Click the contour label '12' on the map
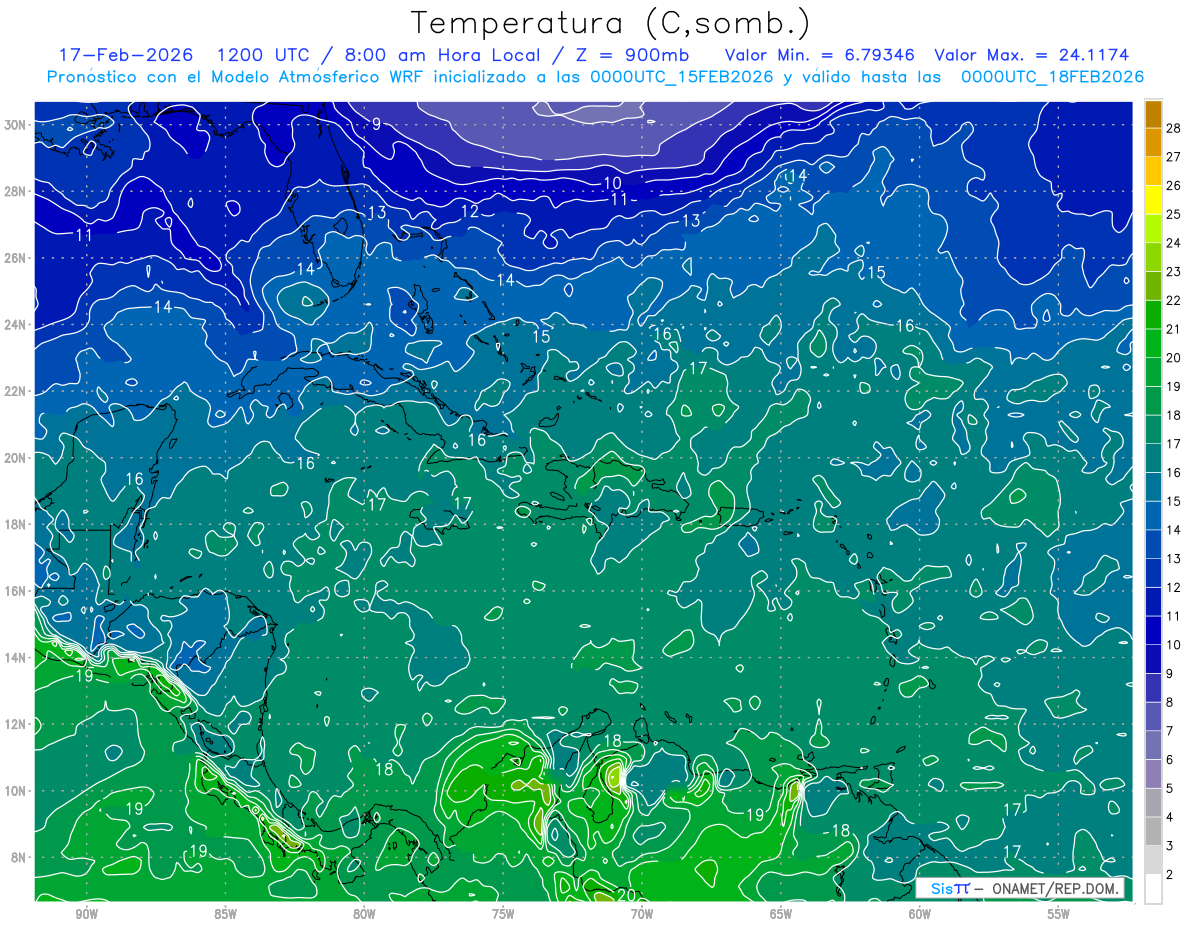The height and width of the screenshot is (927, 1200). (470, 211)
